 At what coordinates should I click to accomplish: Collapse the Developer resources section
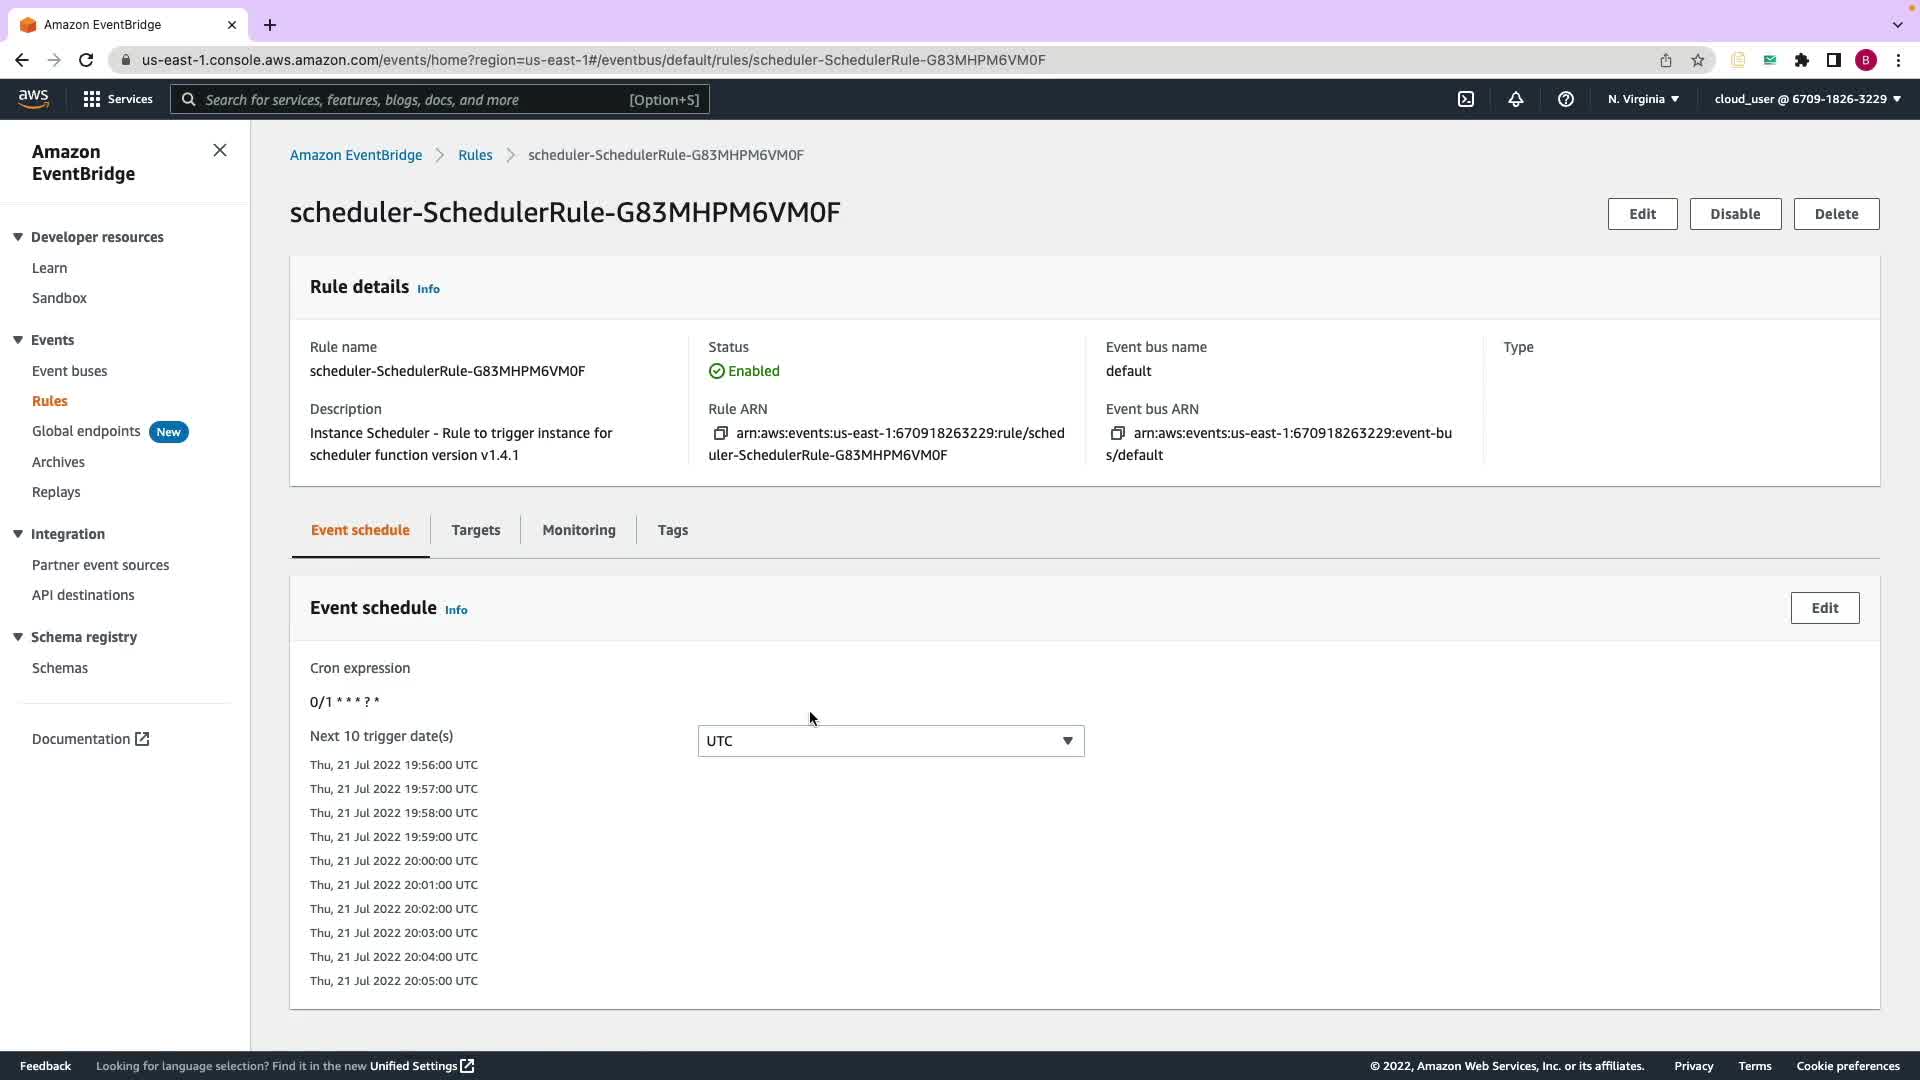click(18, 237)
